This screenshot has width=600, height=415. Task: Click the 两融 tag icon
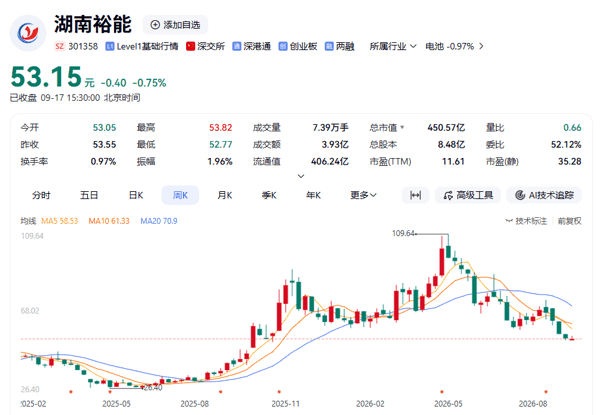click(x=329, y=46)
